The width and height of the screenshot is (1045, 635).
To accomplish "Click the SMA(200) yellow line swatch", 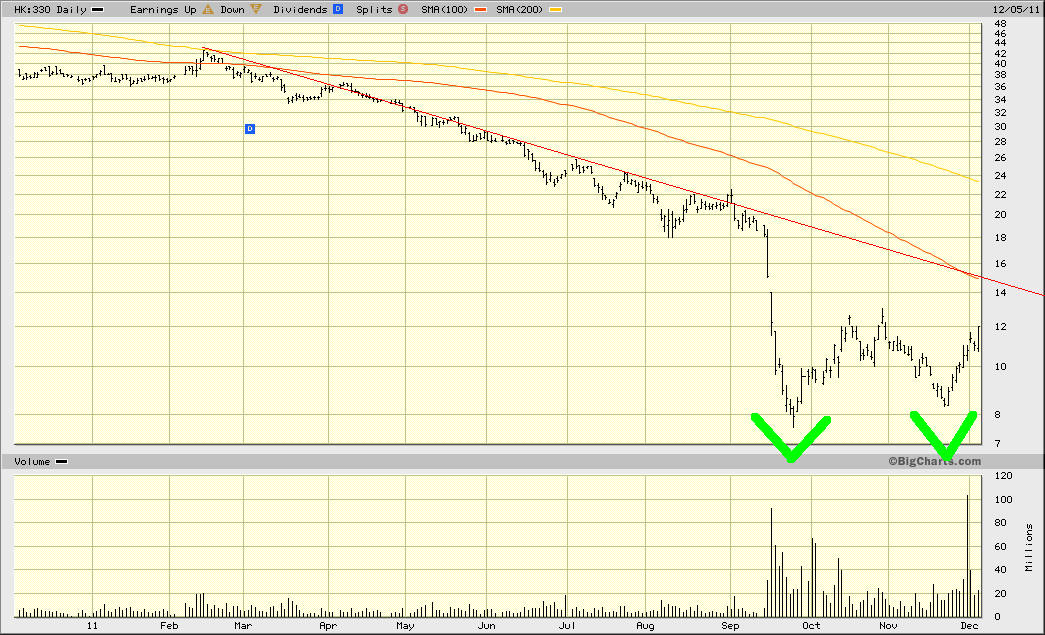I will pos(555,10).
